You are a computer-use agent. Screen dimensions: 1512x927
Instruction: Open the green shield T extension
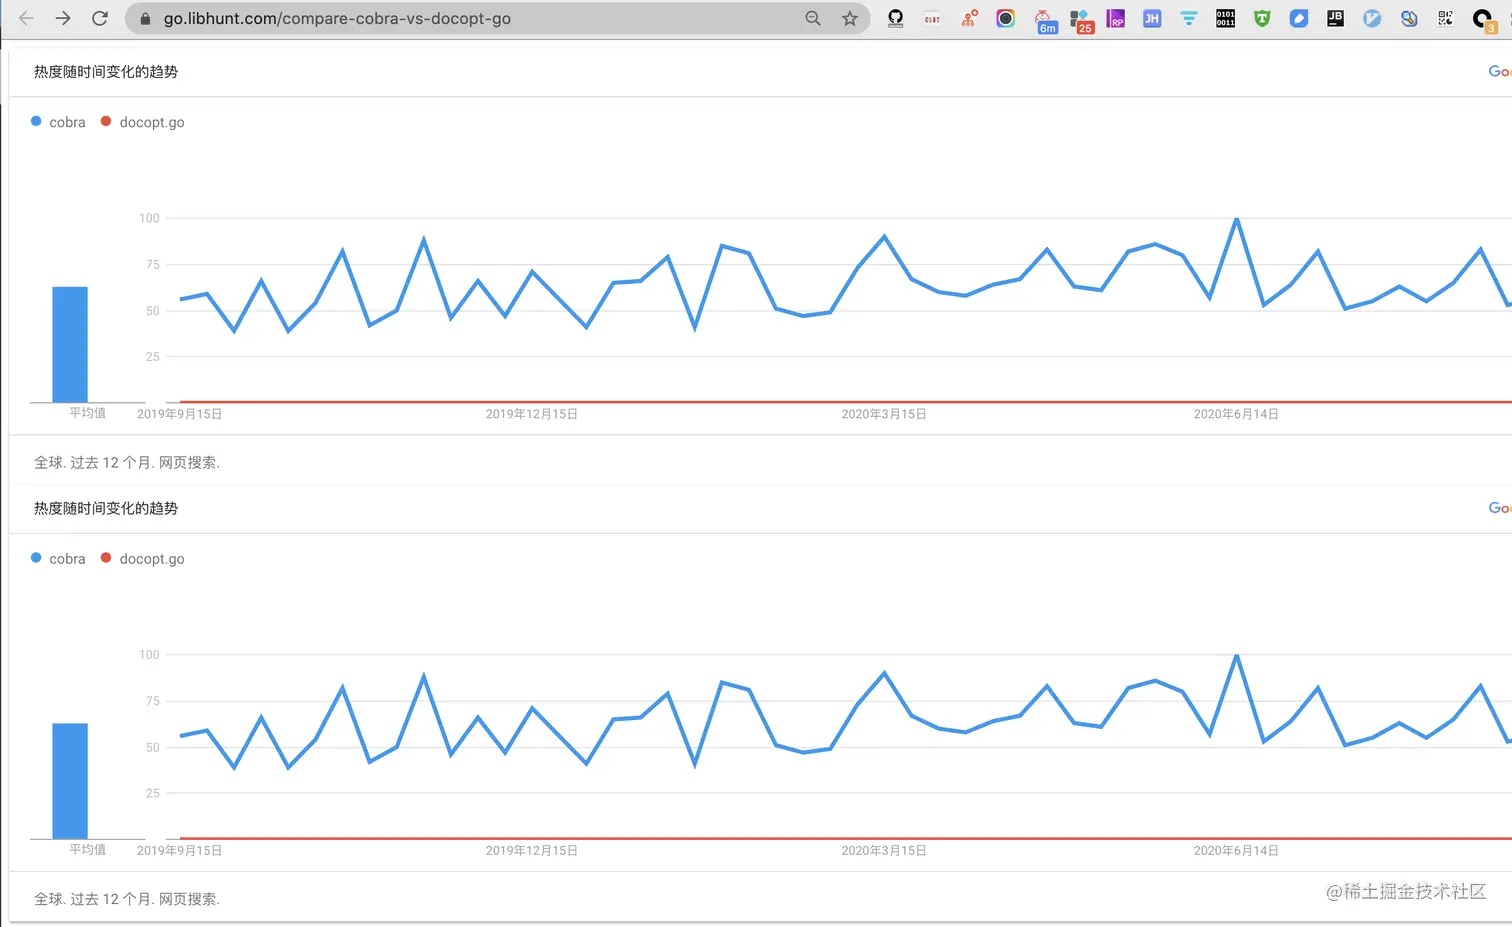[x=1262, y=18]
